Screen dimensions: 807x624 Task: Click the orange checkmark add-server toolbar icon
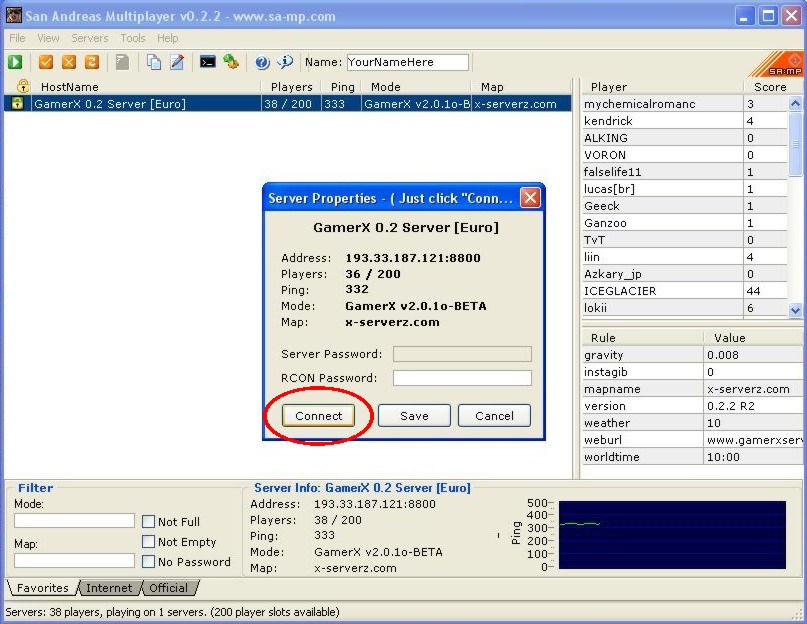(x=46, y=62)
